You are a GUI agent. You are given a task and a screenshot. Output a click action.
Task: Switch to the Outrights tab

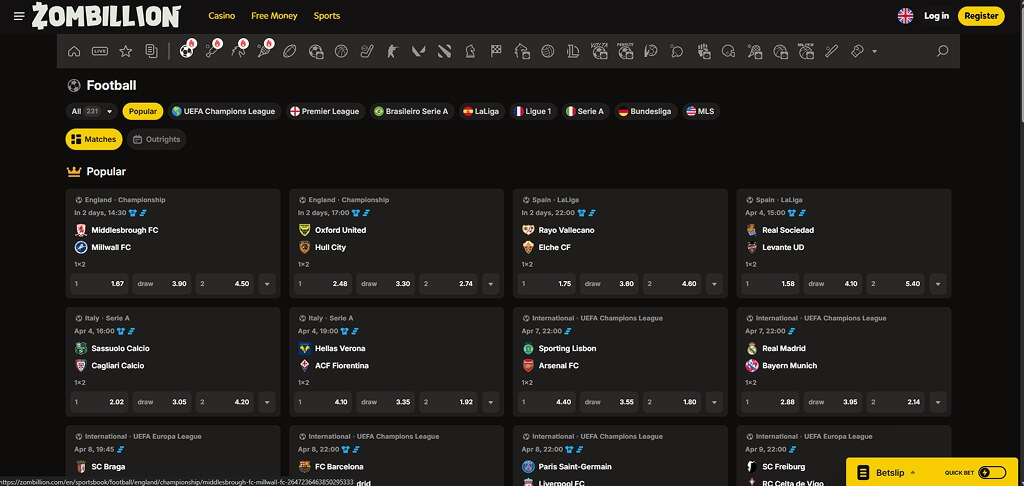(x=157, y=139)
